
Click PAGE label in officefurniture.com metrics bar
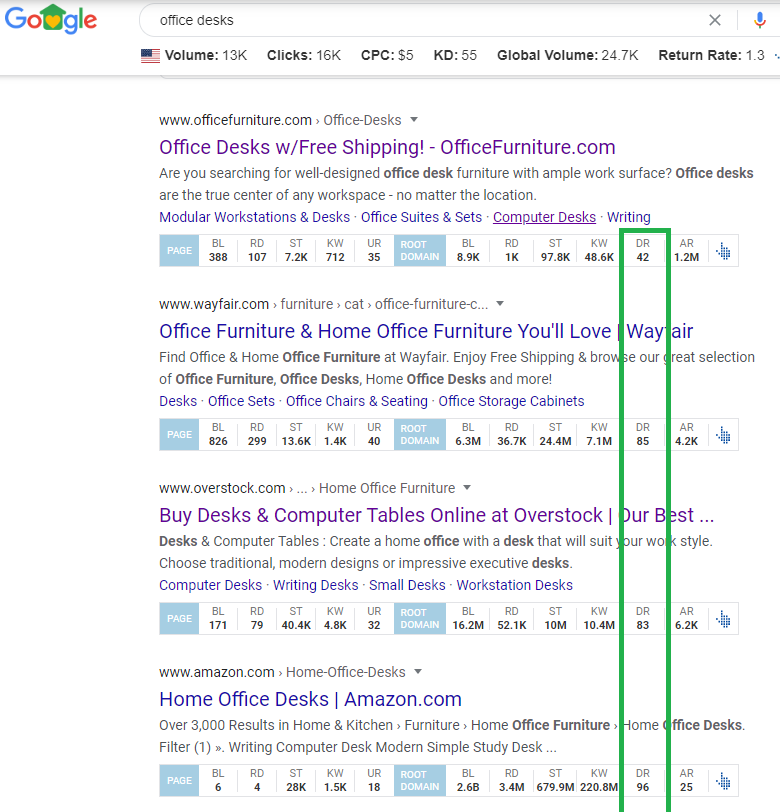point(179,251)
